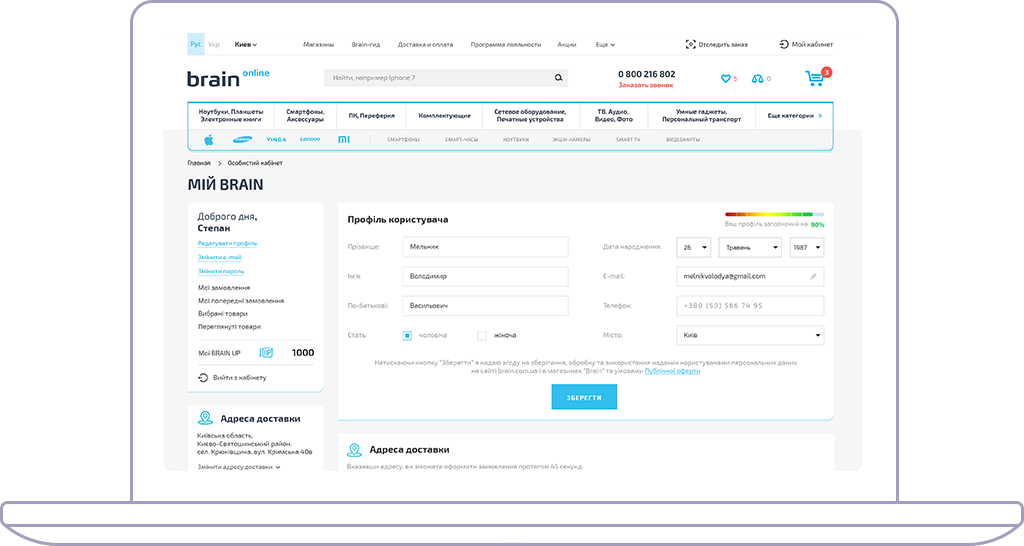This screenshot has width=1024, height=546.
Task: Click the wishlist heart icon
Action: [x=726, y=79]
